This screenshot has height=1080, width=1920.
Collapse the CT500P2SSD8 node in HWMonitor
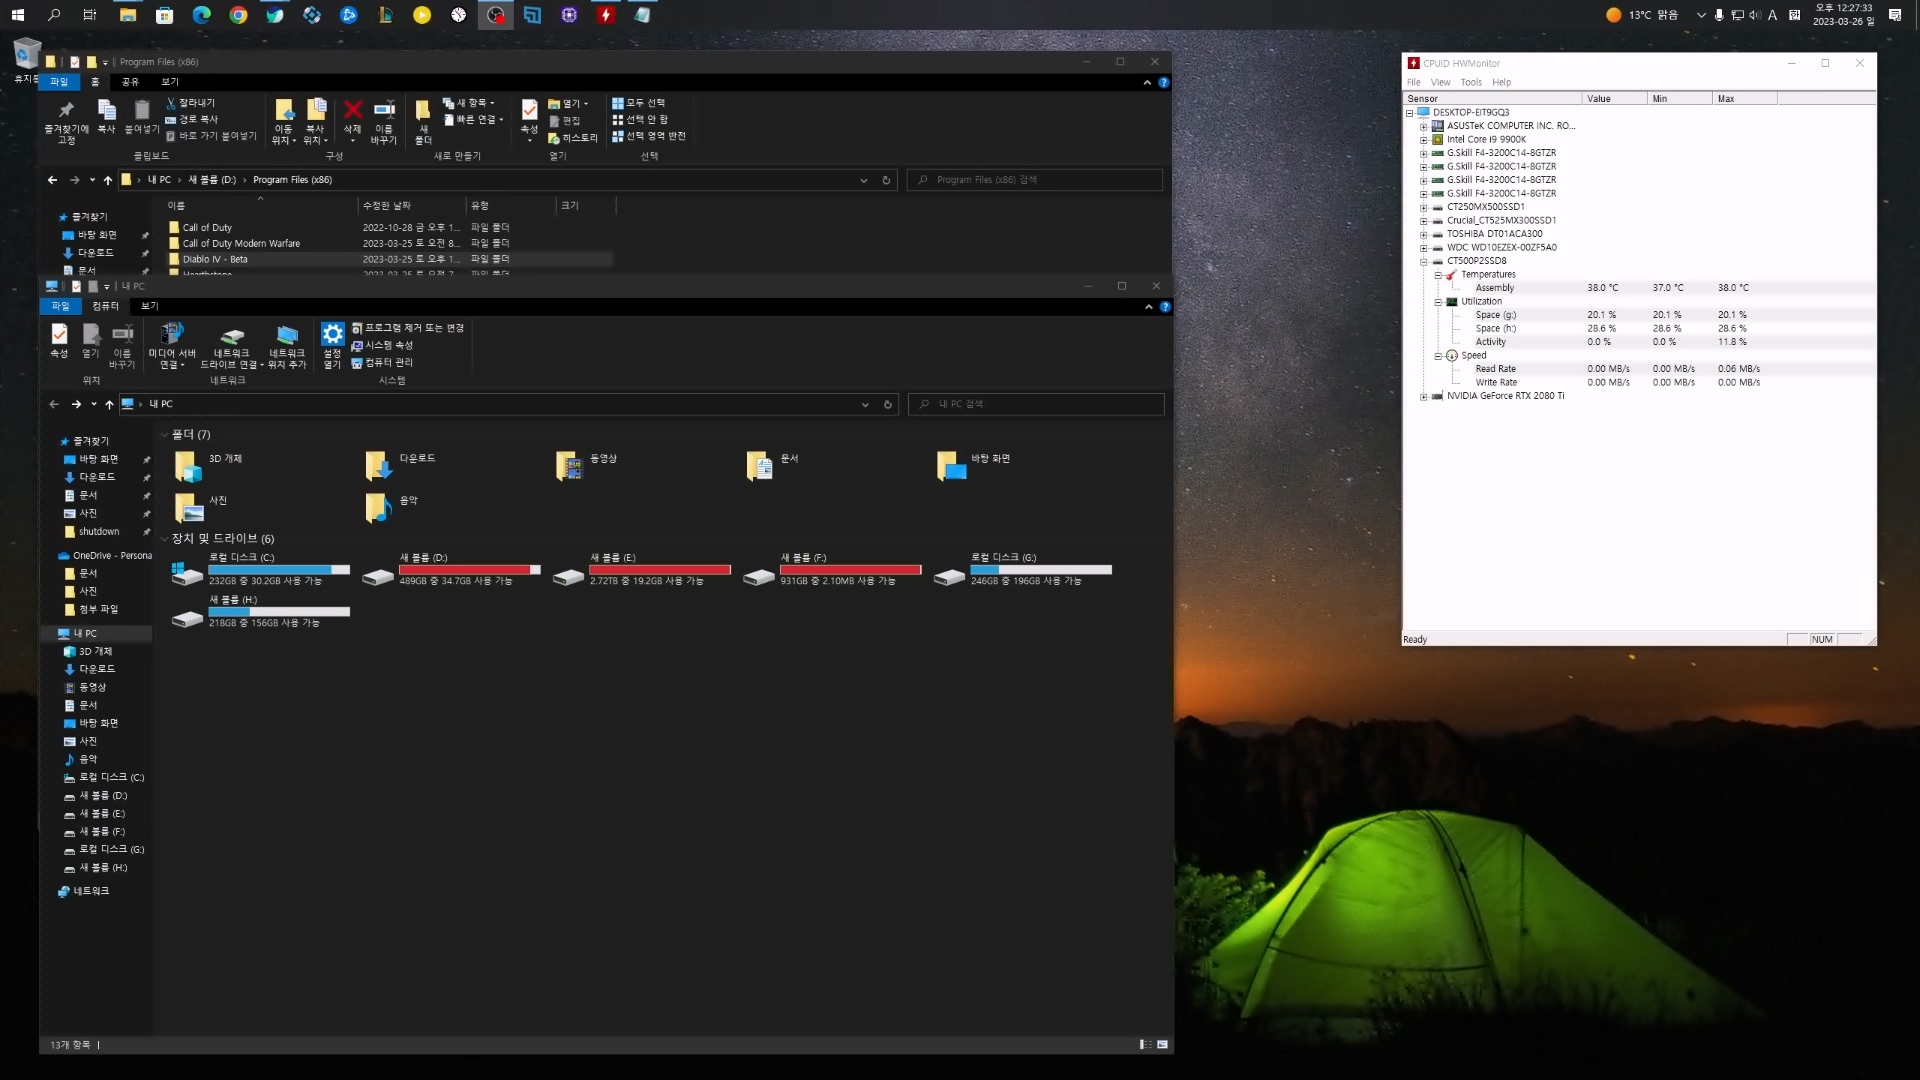click(x=1424, y=261)
